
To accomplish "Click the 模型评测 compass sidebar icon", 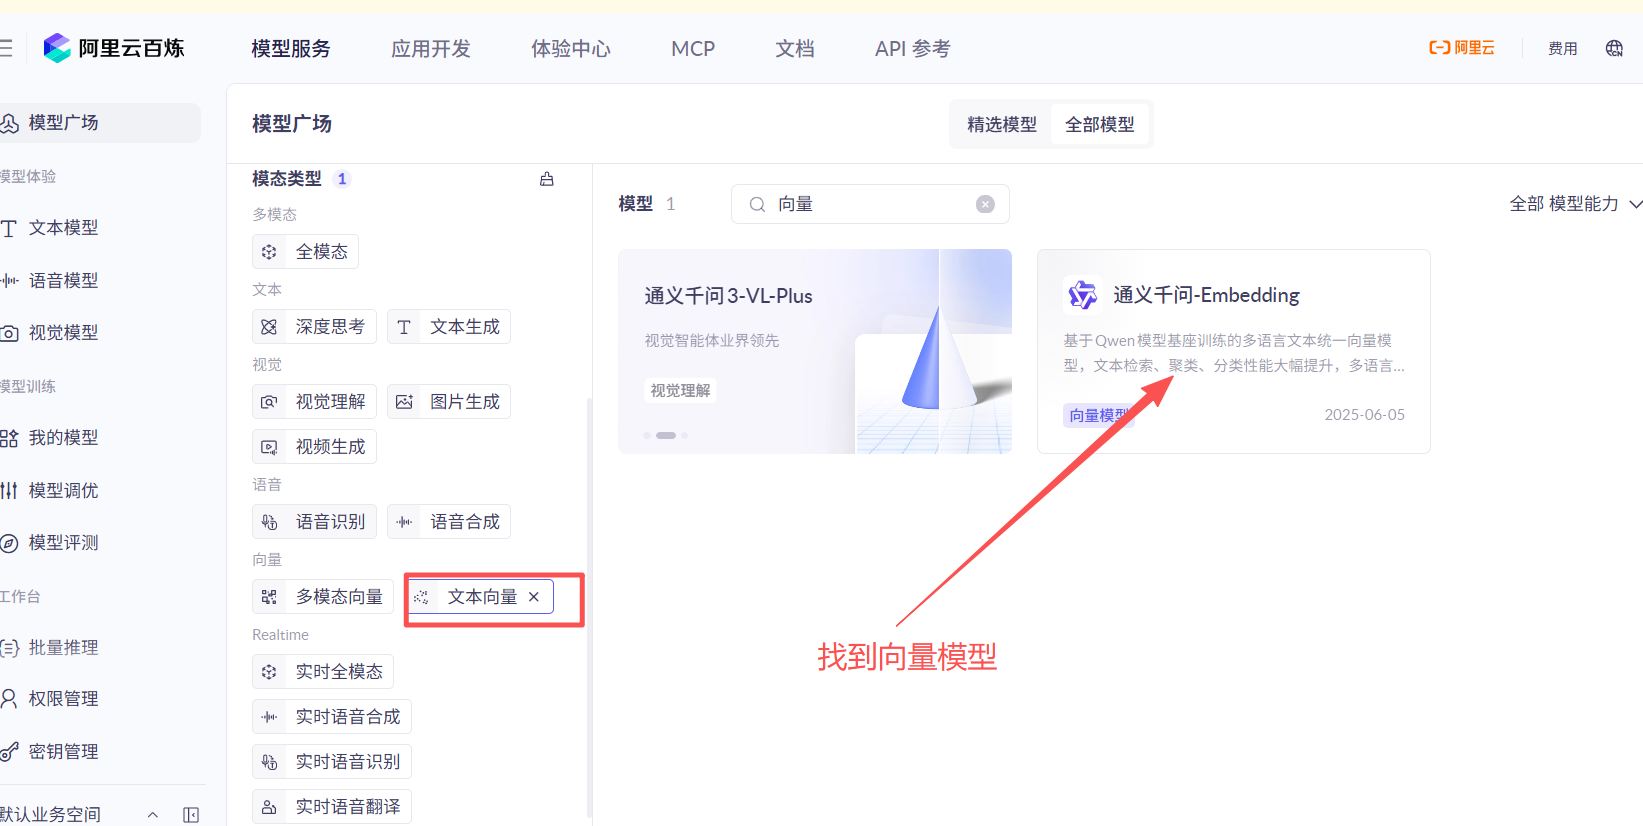I will click(x=9, y=543).
